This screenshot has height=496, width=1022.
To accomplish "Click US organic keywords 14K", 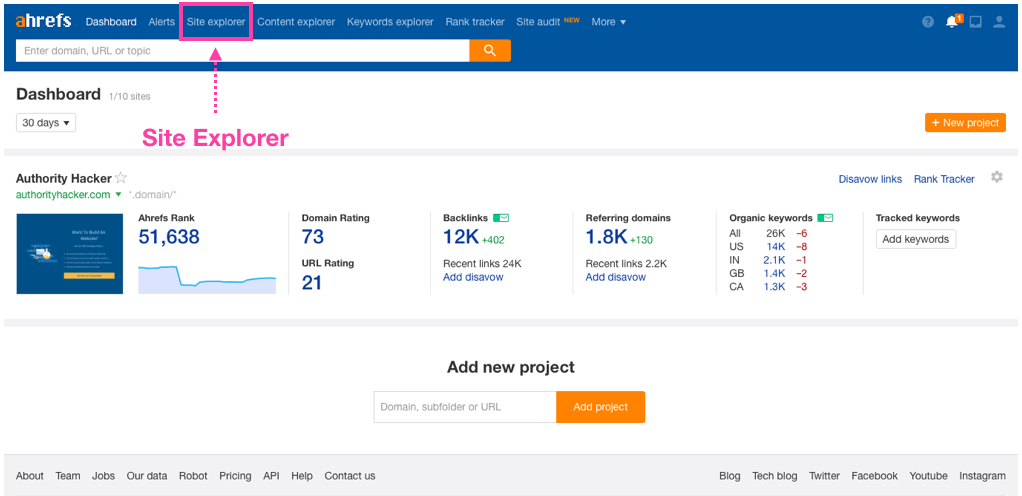I will pyautogui.click(x=776, y=246).
